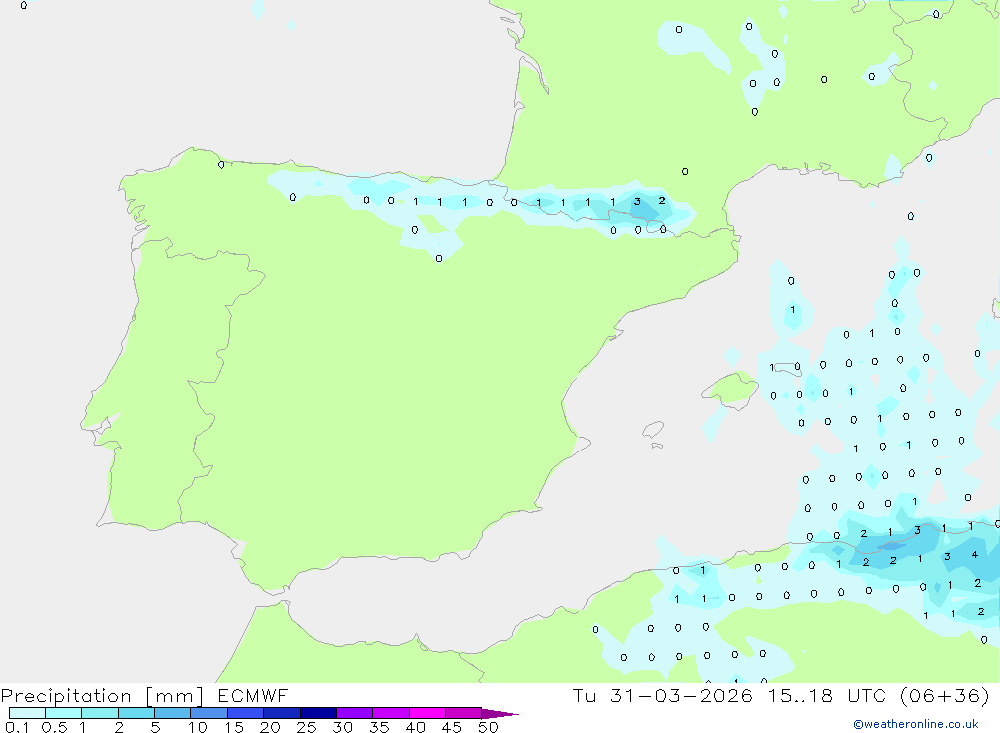Image resolution: width=1000 pixels, height=733 pixels.
Task: Click the 2–5 mm legend color swatch
Action: (x=136, y=713)
